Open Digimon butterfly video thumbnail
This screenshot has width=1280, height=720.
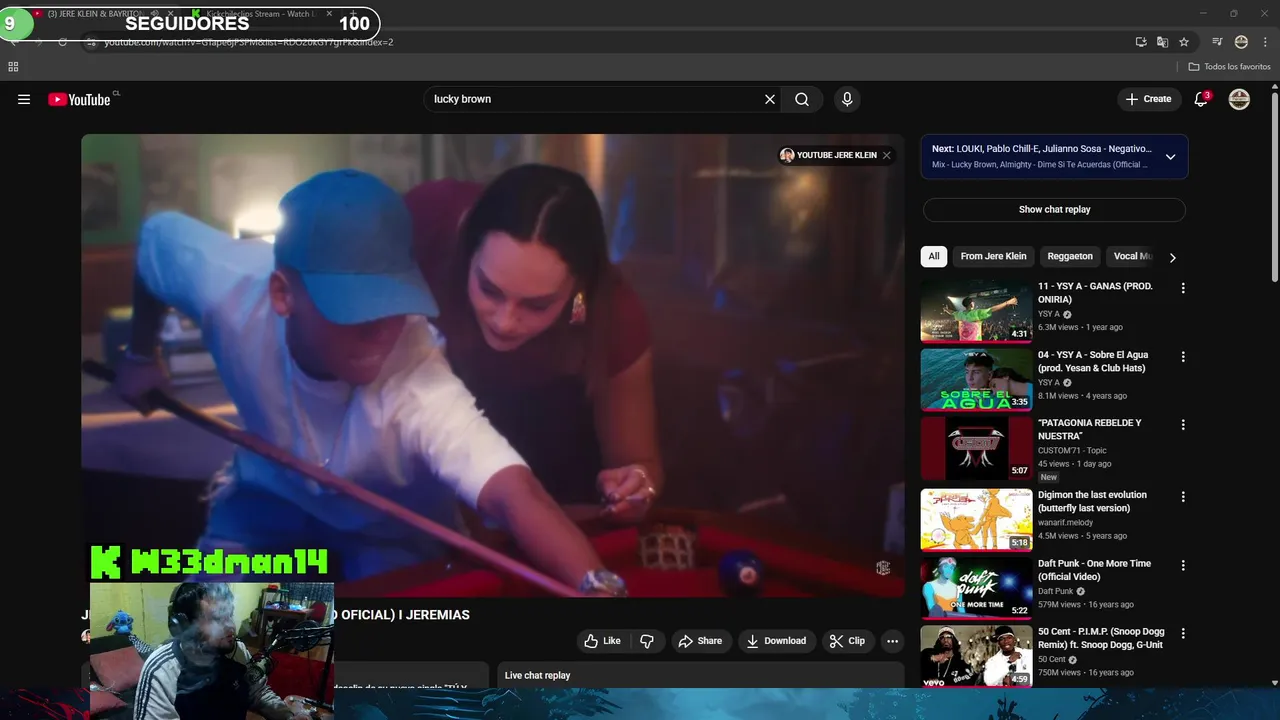[x=976, y=519]
